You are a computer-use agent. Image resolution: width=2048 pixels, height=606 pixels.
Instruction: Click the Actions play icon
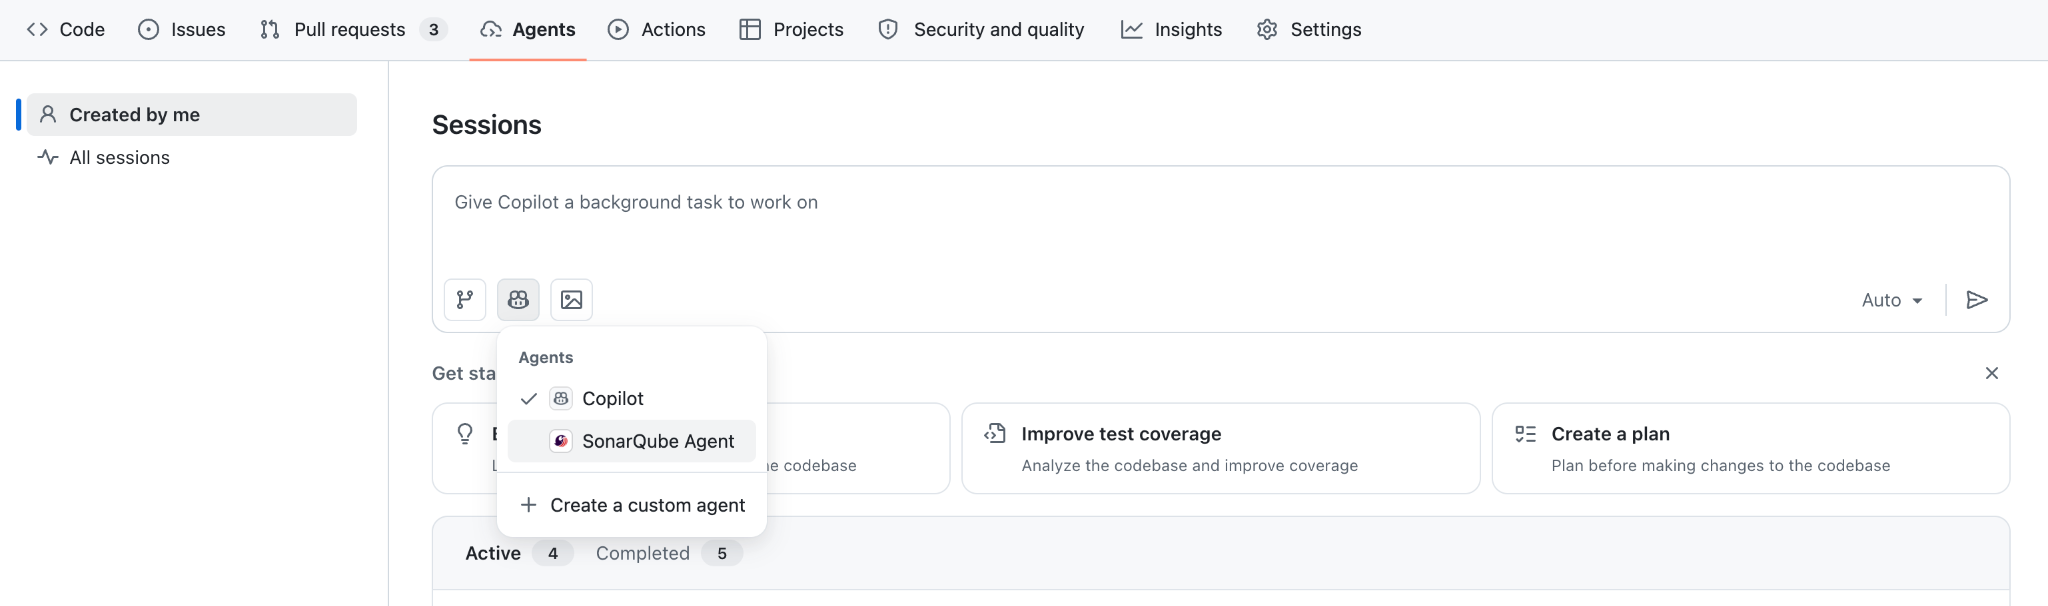[619, 29]
